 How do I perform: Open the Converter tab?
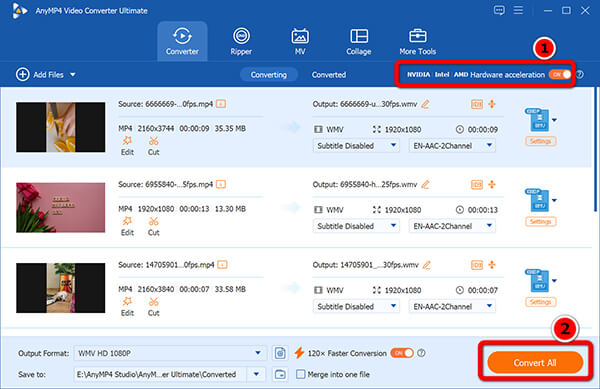182,41
